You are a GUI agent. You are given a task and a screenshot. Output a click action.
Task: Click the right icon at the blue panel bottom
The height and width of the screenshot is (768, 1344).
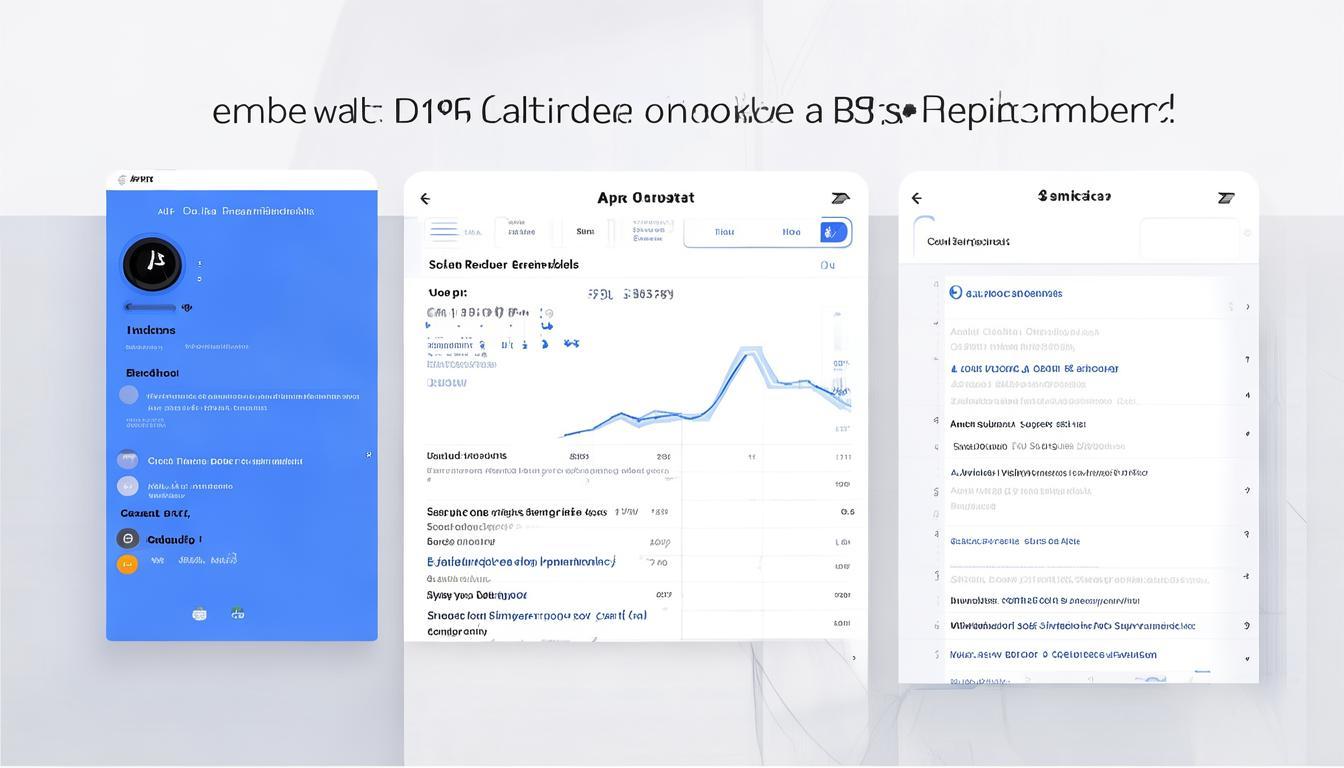(x=237, y=613)
